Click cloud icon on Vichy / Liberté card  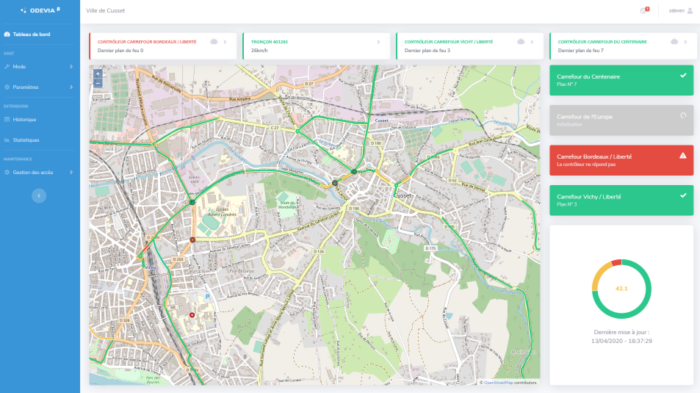521,42
